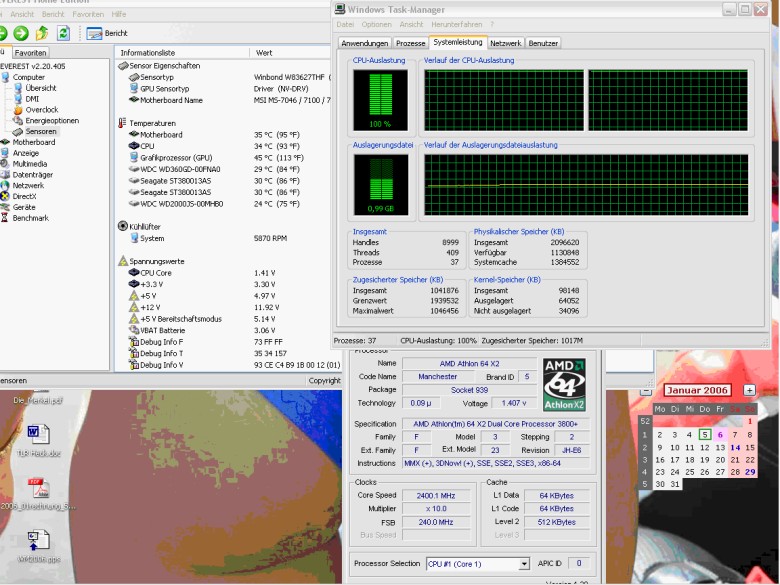
Task: Click the AMD Athlon 64 X2 logo
Action: point(564,385)
